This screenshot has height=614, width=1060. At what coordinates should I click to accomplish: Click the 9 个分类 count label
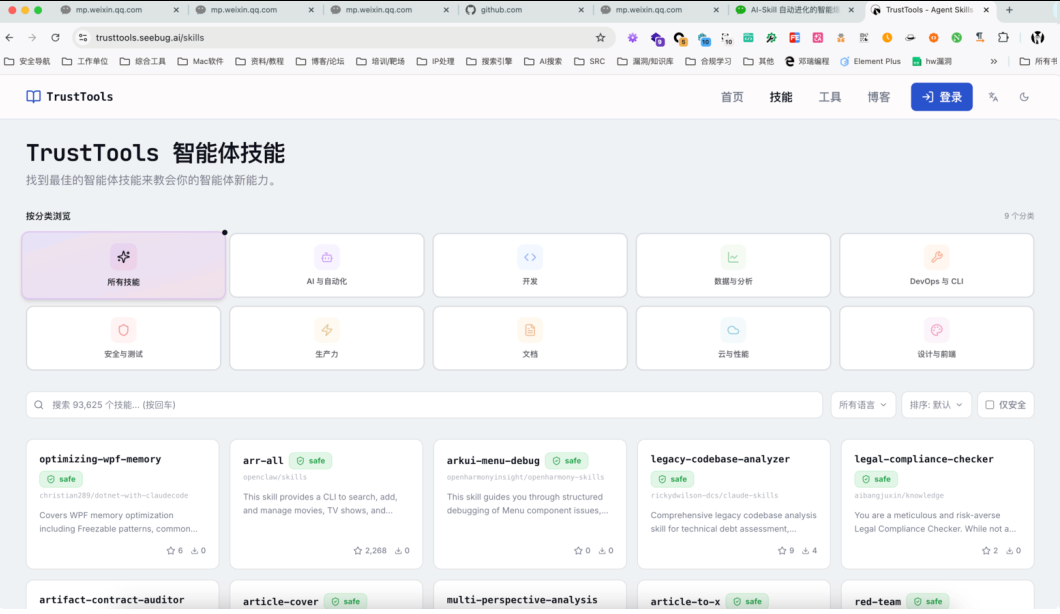pyautogui.click(x=1019, y=216)
